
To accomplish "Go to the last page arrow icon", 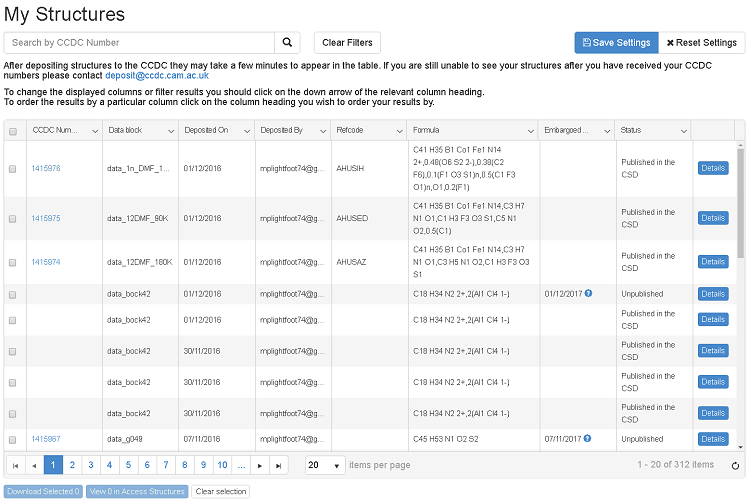I will [x=279, y=465].
